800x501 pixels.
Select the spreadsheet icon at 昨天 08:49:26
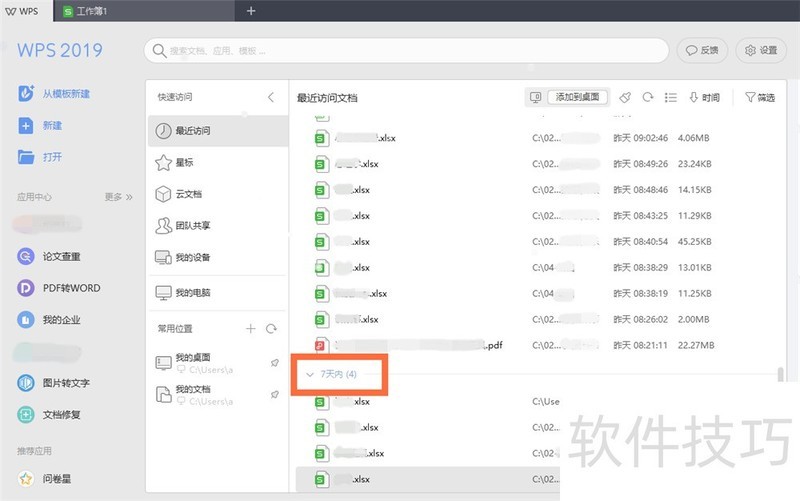tap(321, 164)
